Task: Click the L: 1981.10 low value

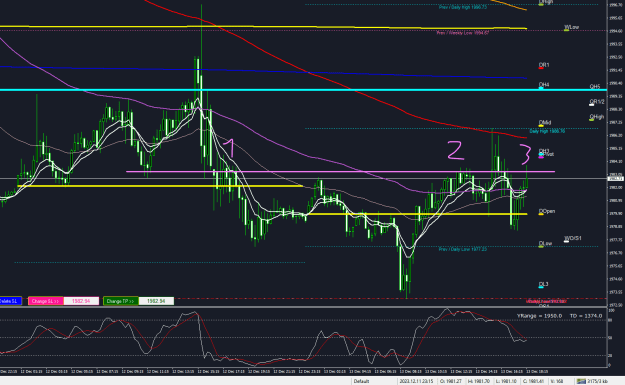Action: point(506,381)
